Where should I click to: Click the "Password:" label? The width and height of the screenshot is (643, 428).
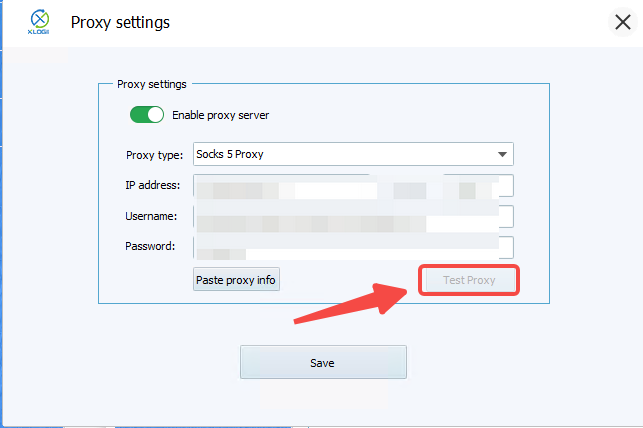pyautogui.click(x=151, y=246)
